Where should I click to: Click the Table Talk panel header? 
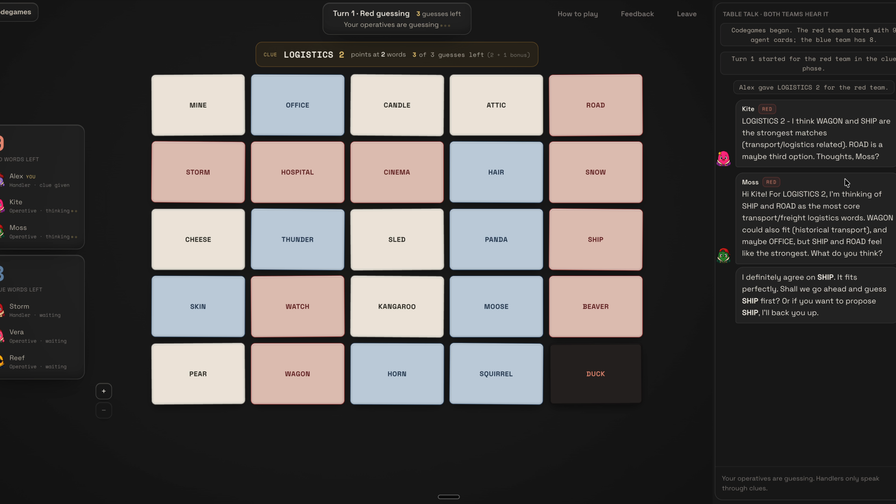tap(775, 14)
